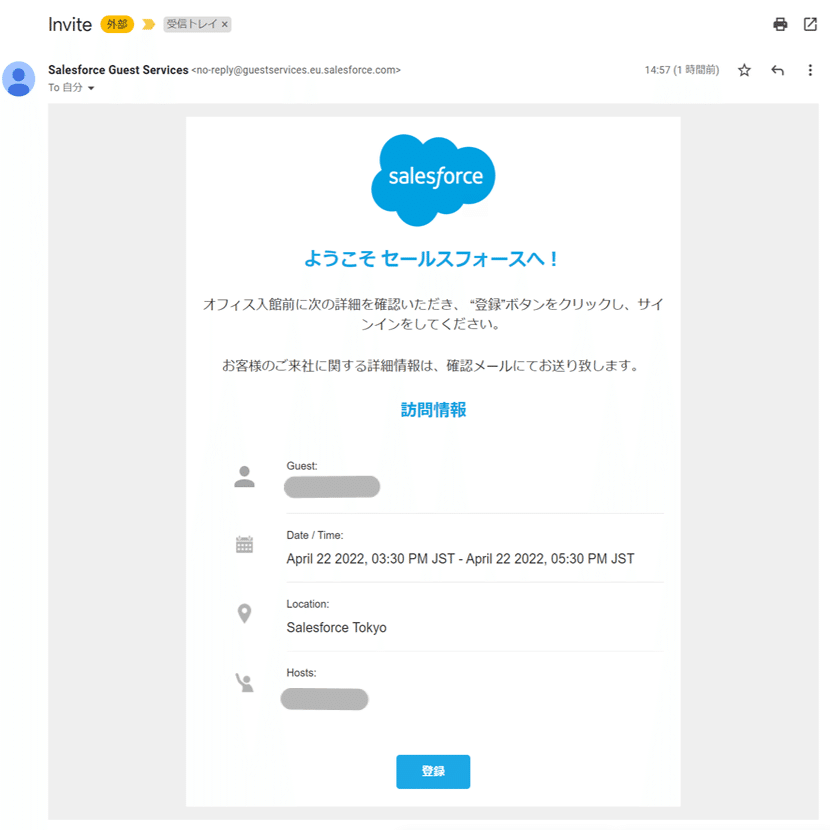Star the Salesforce Guest Services email

pyautogui.click(x=744, y=70)
